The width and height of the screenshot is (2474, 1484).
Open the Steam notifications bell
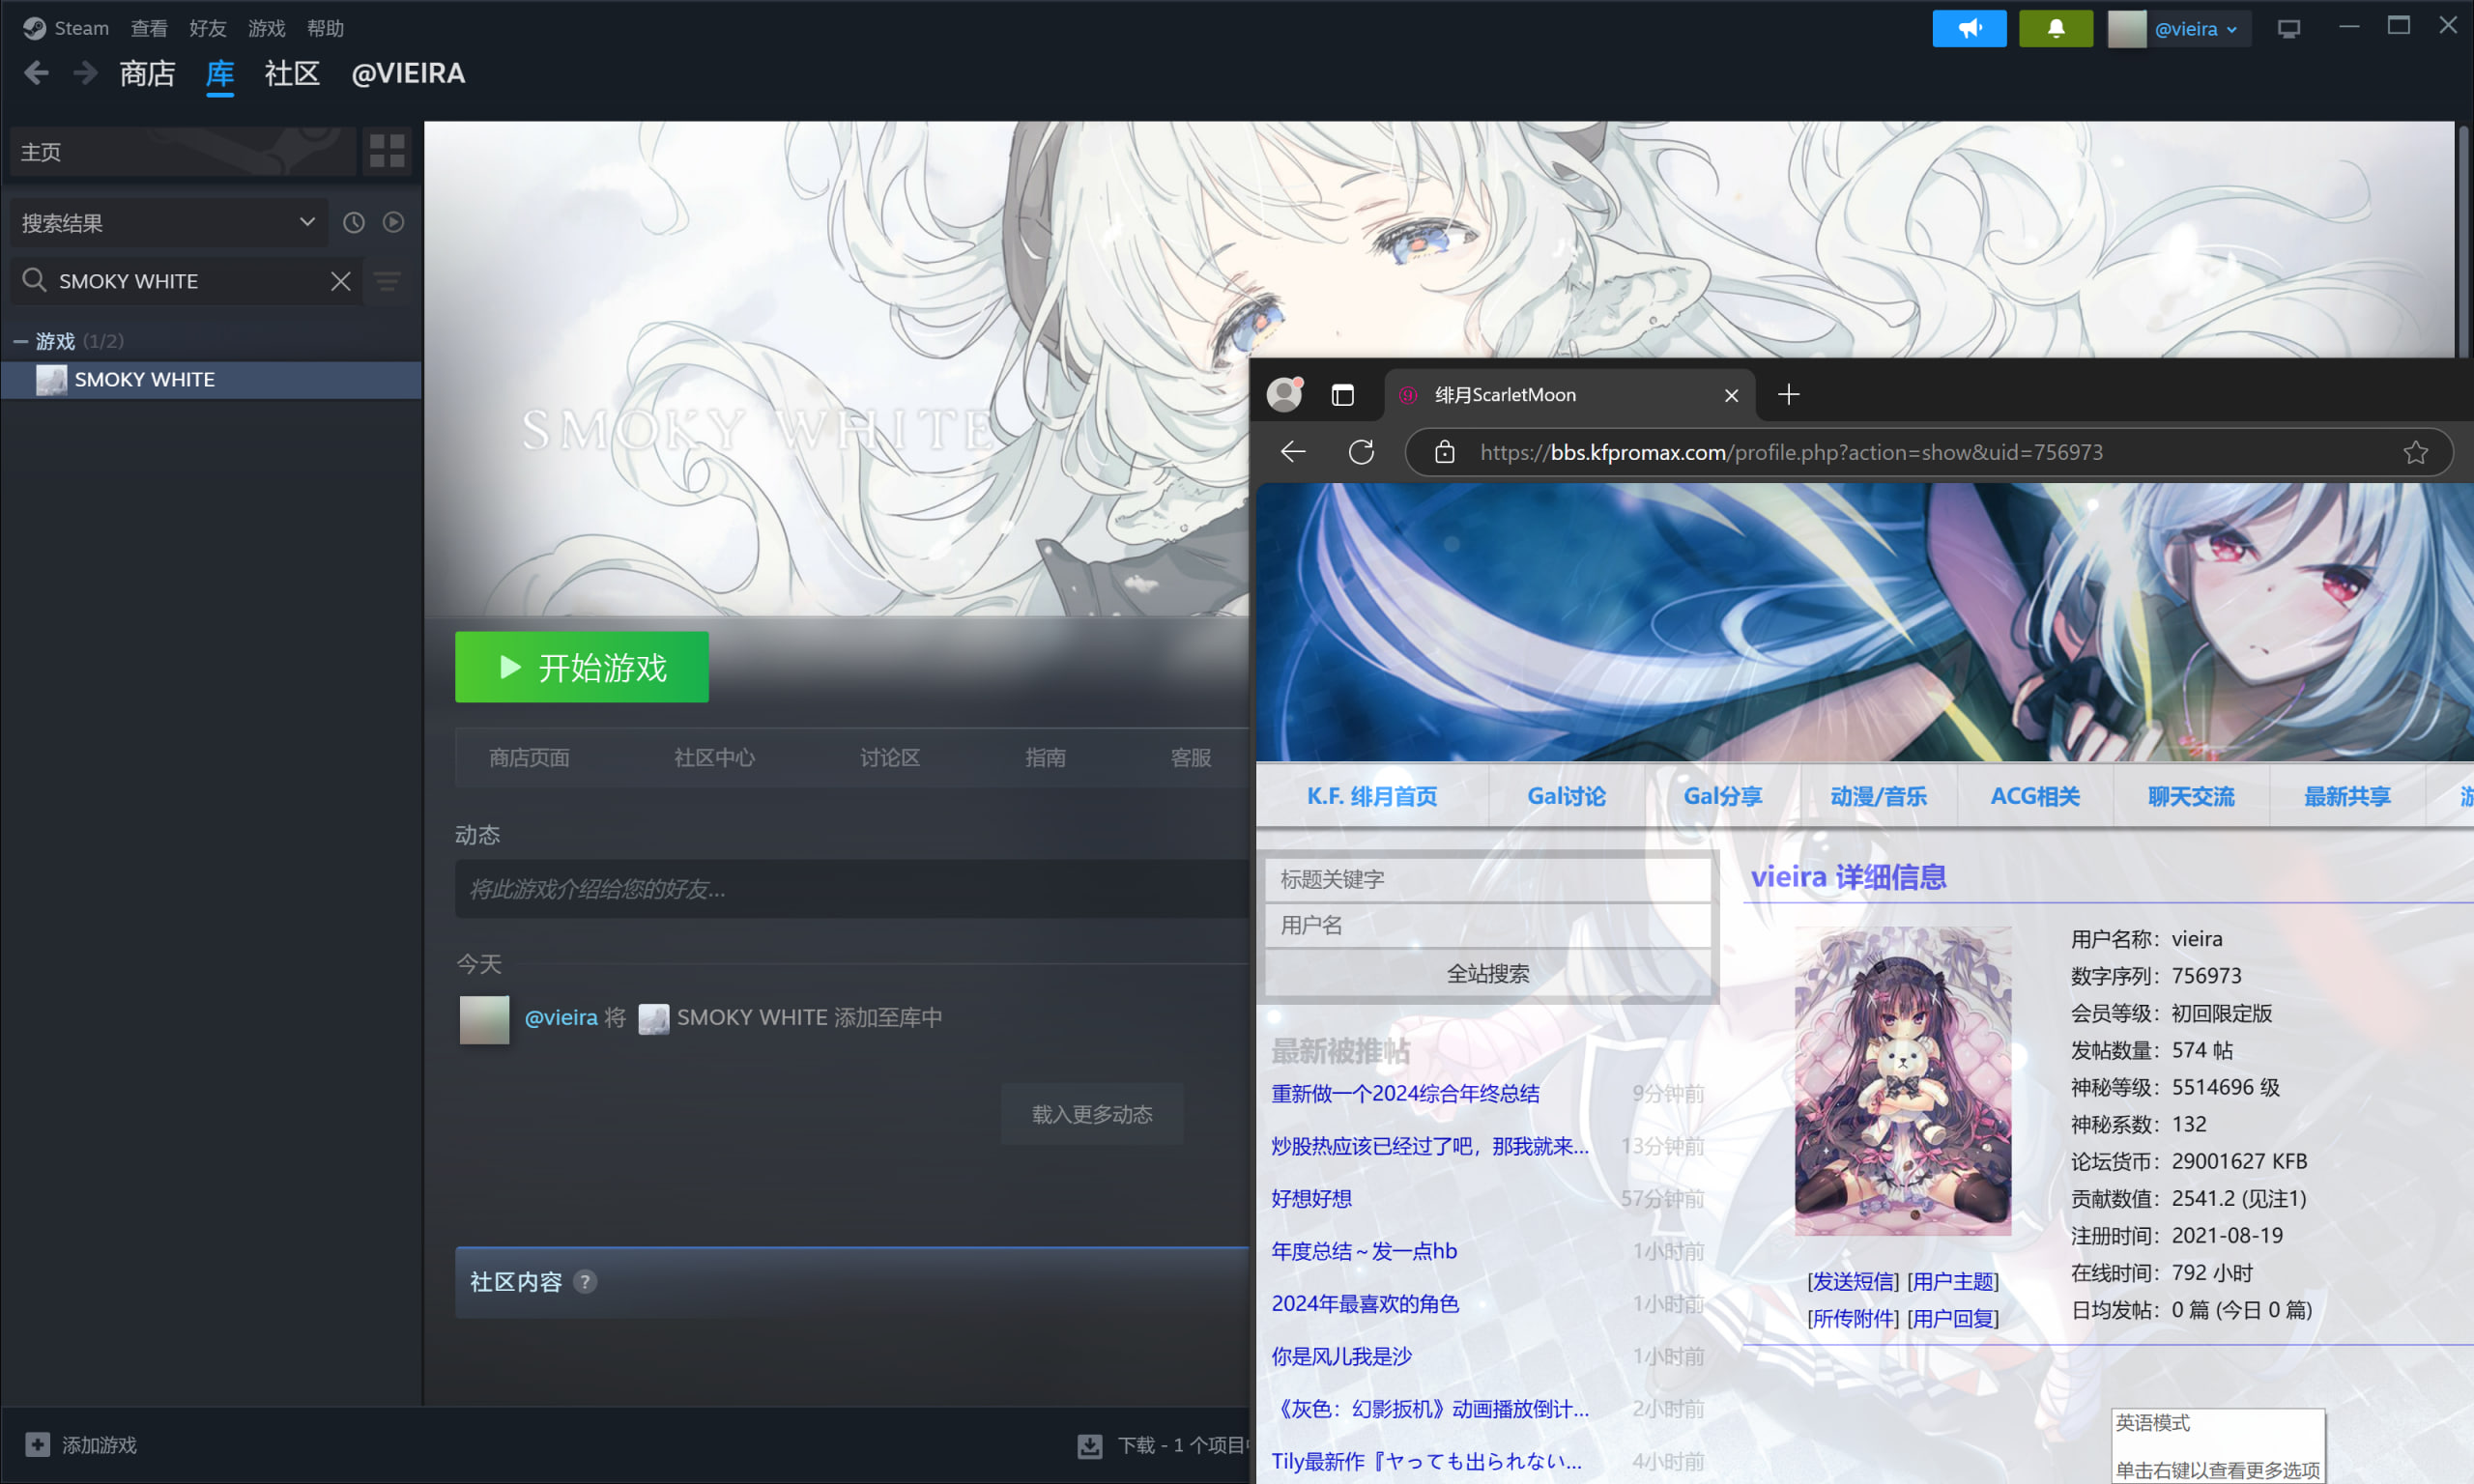pyautogui.click(x=2055, y=28)
